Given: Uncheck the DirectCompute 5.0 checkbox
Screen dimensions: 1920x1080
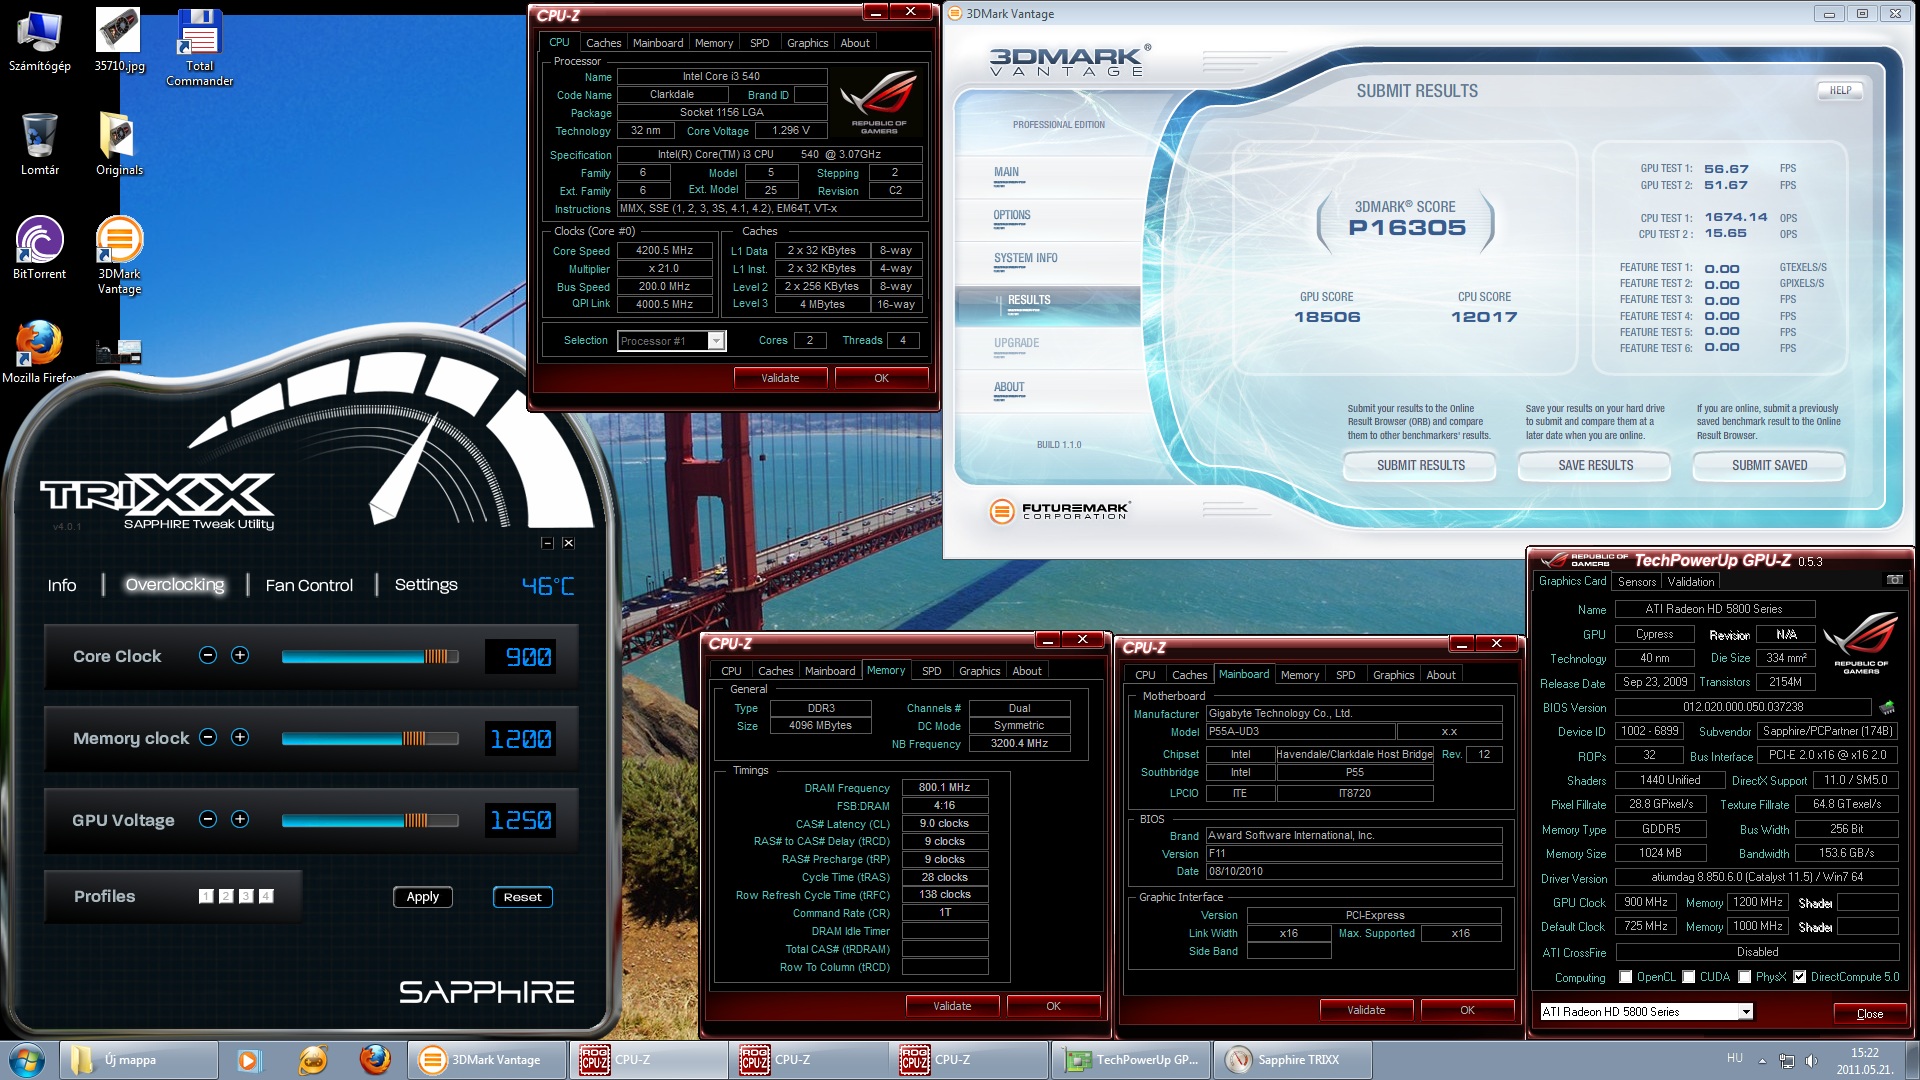Looking at the screenshot, I should pos(1800,977).
